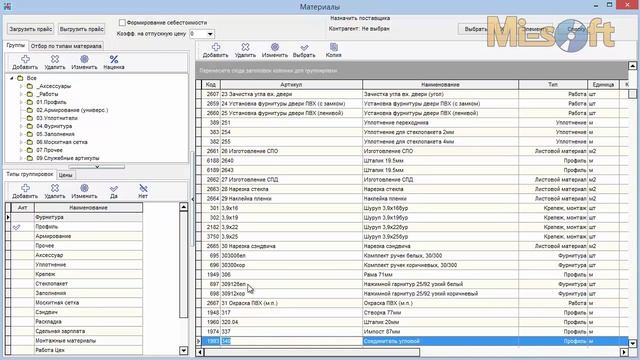This screenshot has height=360, width=640.
Task: Expand the 05.Заполнения tree node
Action: coord(21,134)
